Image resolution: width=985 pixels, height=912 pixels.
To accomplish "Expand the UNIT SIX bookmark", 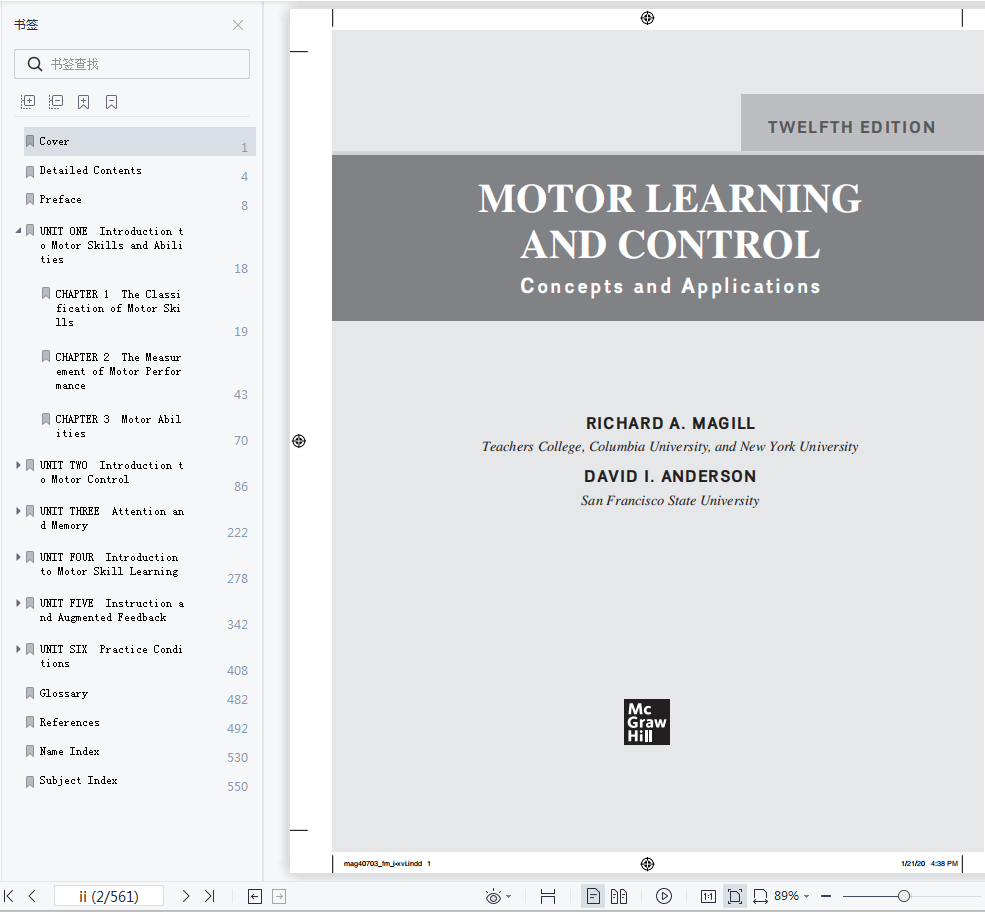I will (x=18, y=648).
